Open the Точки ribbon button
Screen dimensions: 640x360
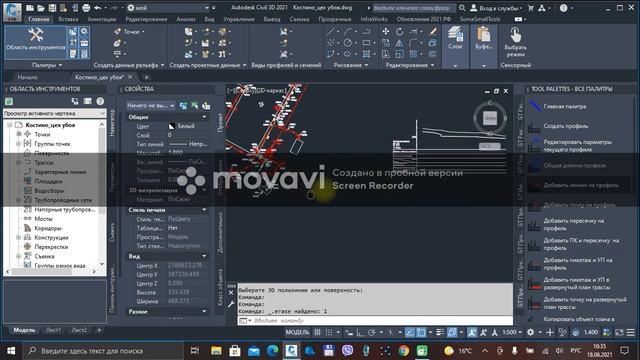[x=129, y=31]
